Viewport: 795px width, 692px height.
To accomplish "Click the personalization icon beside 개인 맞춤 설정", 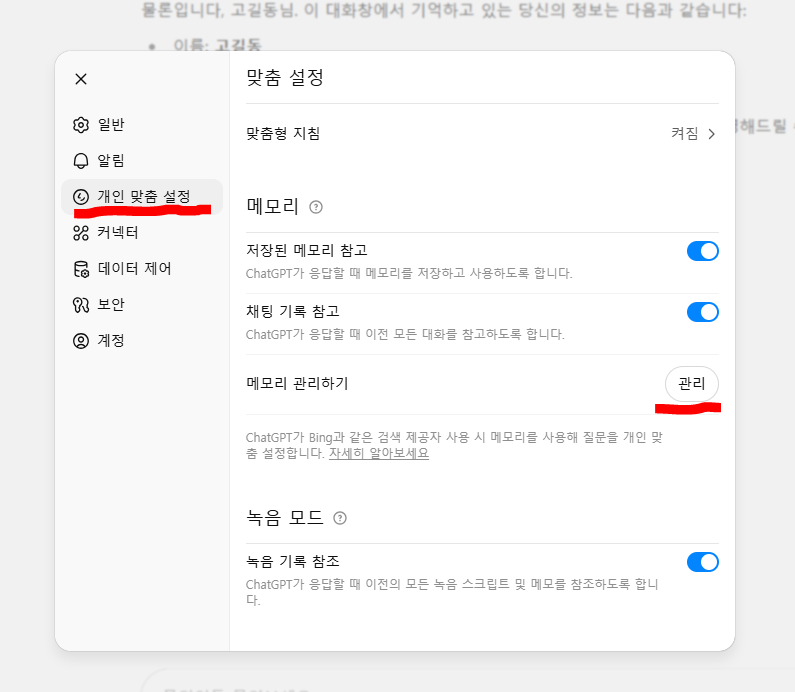I will 81,197.
